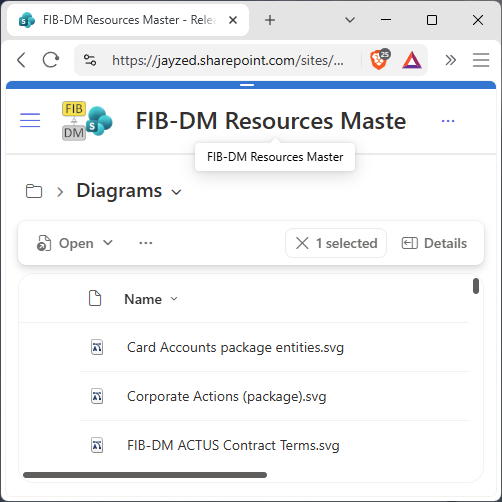
Task: Open the SharePoint hamburger navigation menu
Action: point(30,120)
